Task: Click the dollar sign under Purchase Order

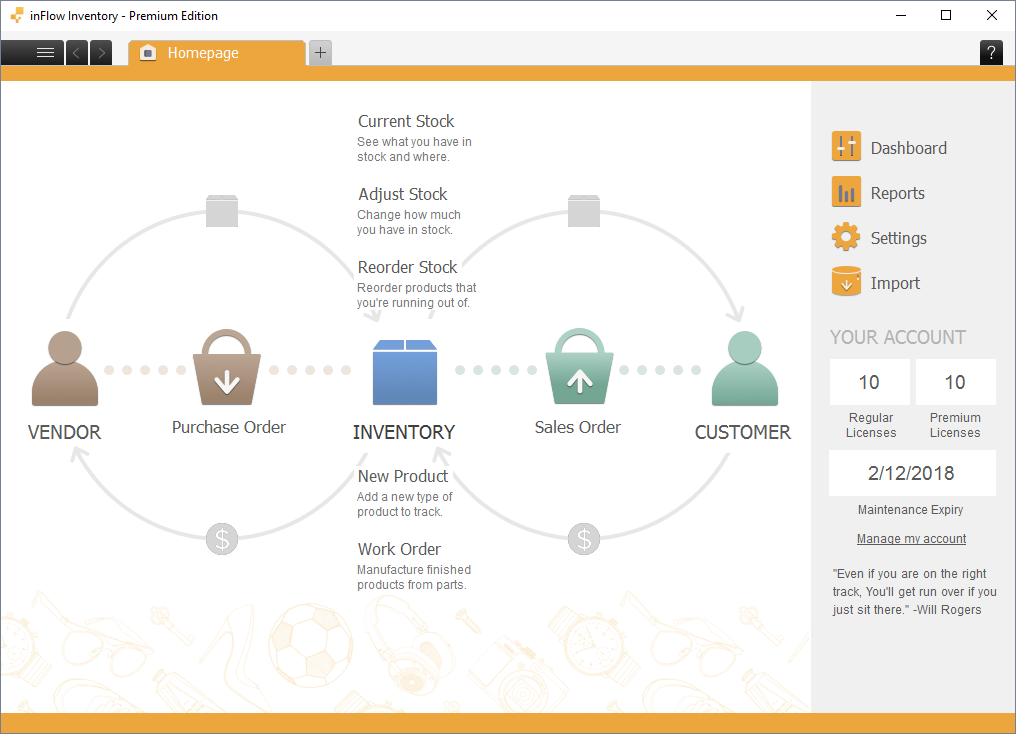Action: point(222,540)
